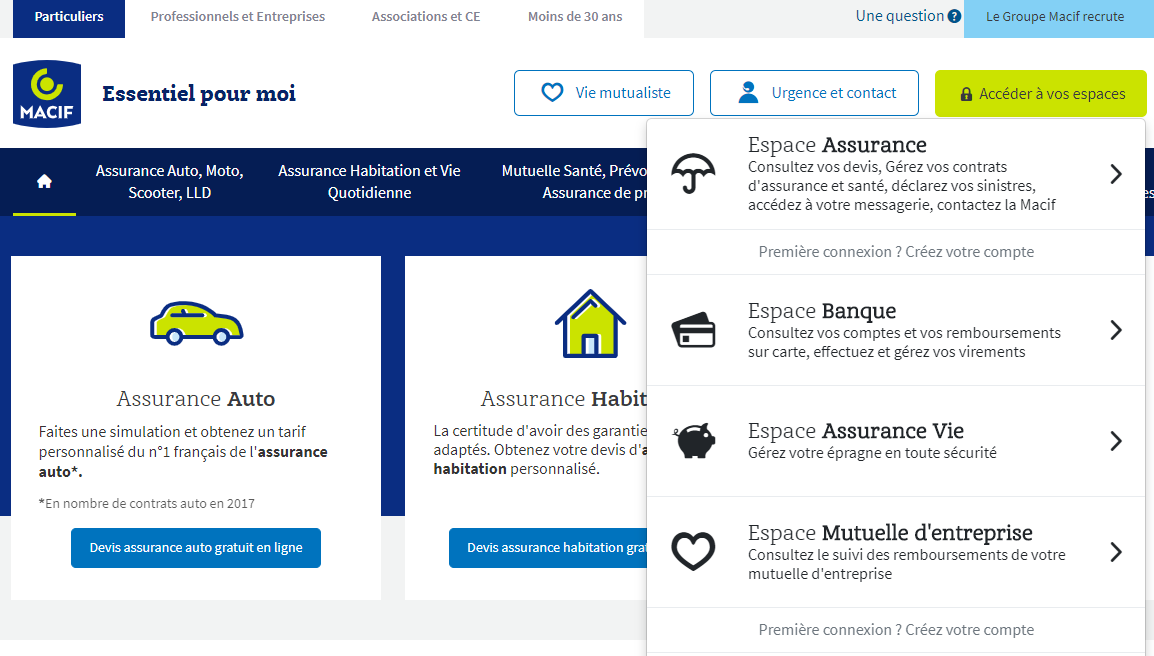Click the heart icon beside Espace Mutuelle d'entreprise

pyautogui.click(x=693, y=550)
